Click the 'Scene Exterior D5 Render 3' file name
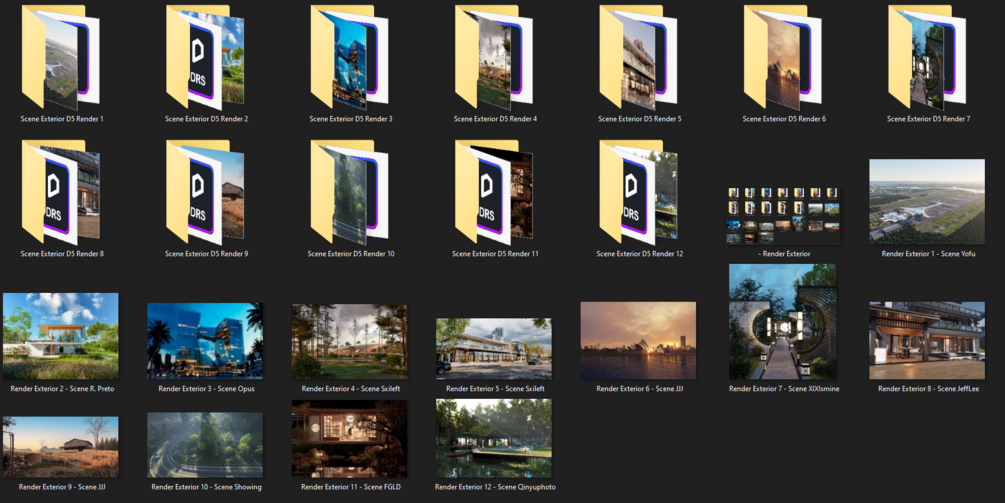This screenshot has height=503, width=1005. click(351, 119)
